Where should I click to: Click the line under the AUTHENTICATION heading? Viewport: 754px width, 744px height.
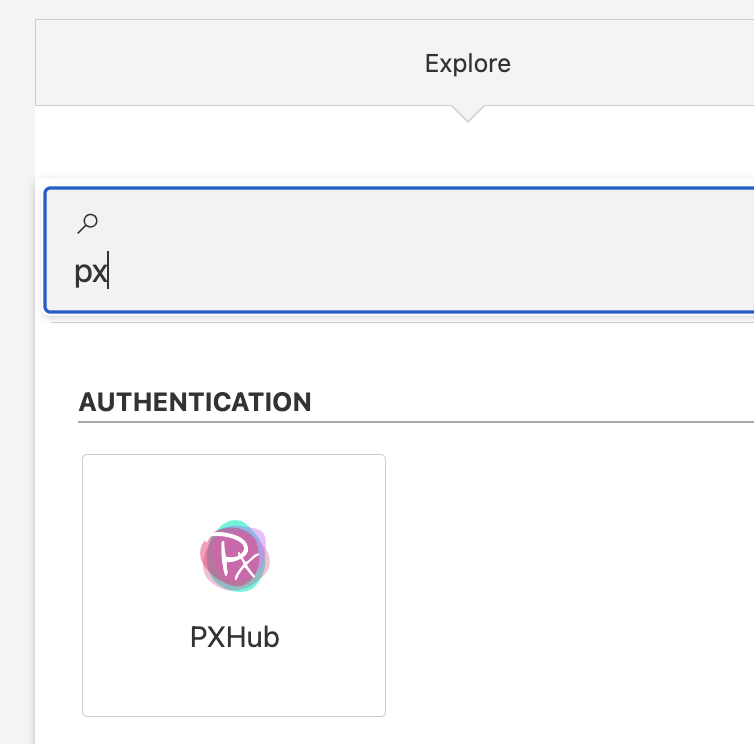click(416, 422)
